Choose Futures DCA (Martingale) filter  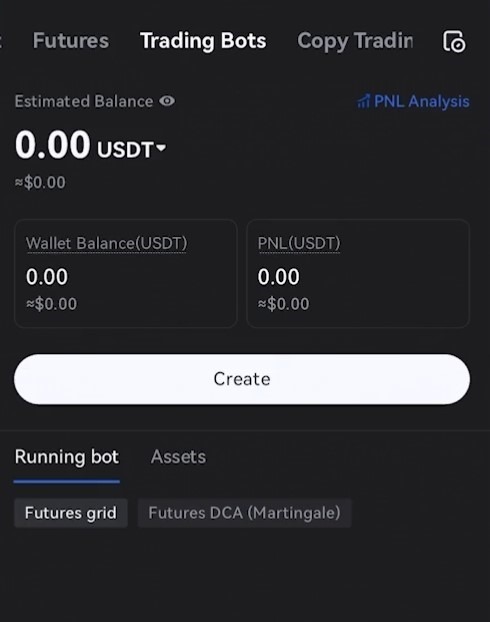tap(244, 513)
